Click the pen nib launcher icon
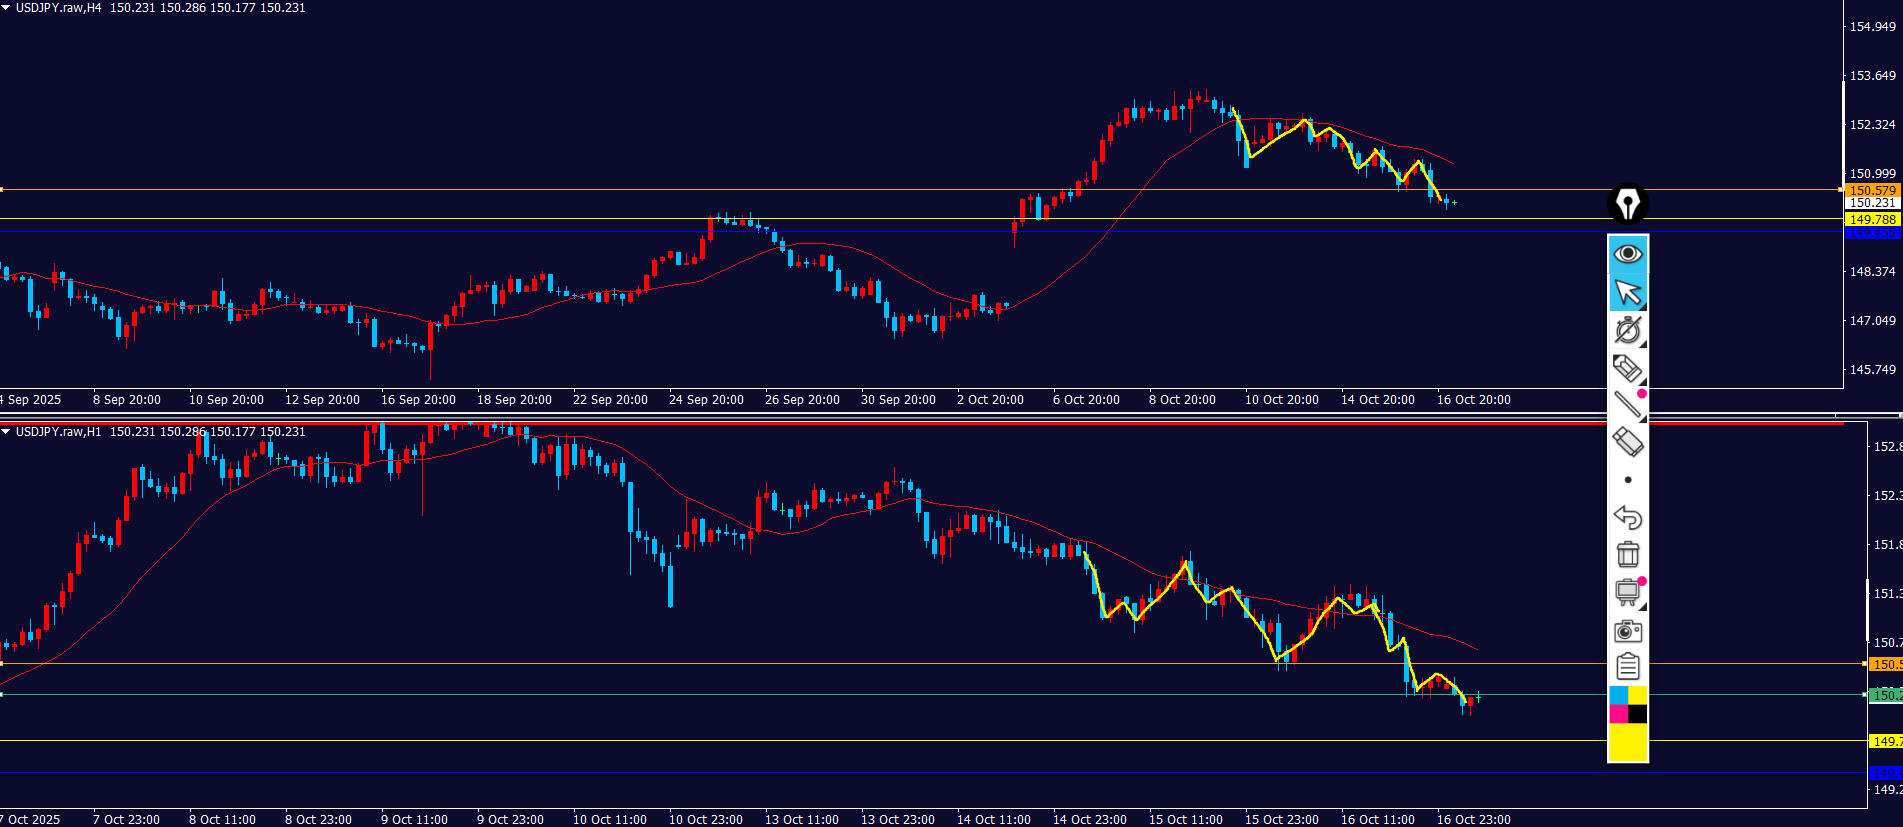 [x=1627, y=204]
